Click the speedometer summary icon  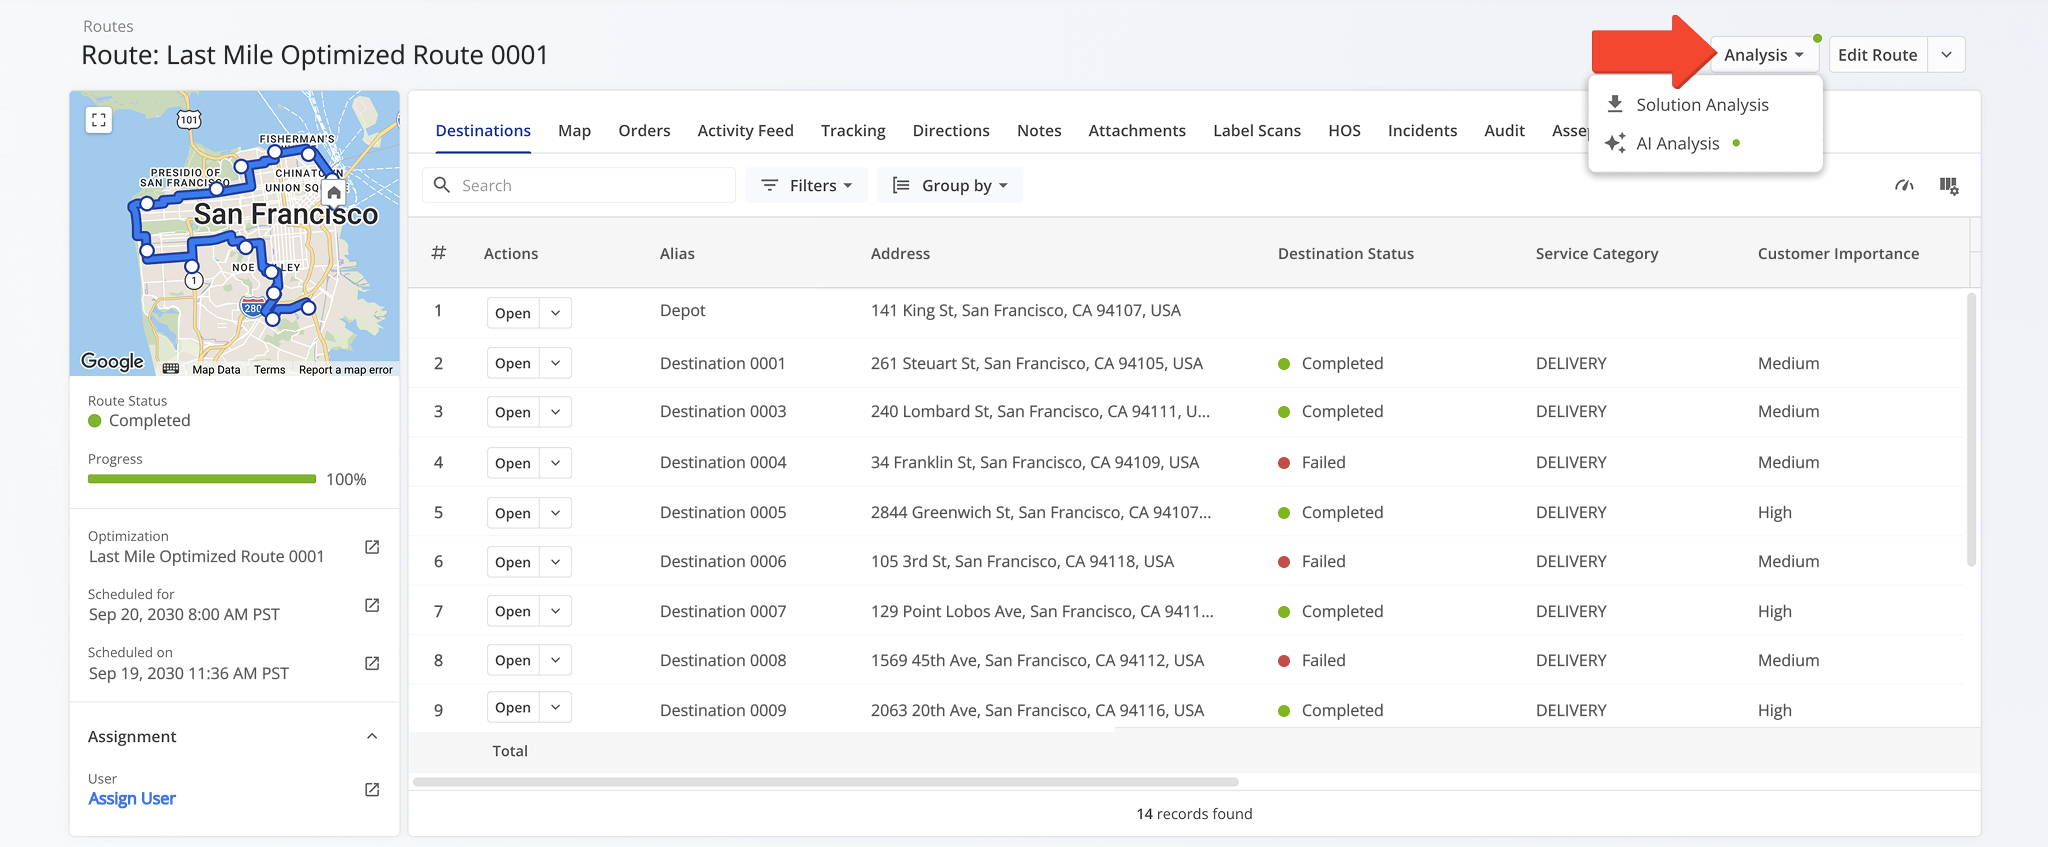click(1904, 186)
